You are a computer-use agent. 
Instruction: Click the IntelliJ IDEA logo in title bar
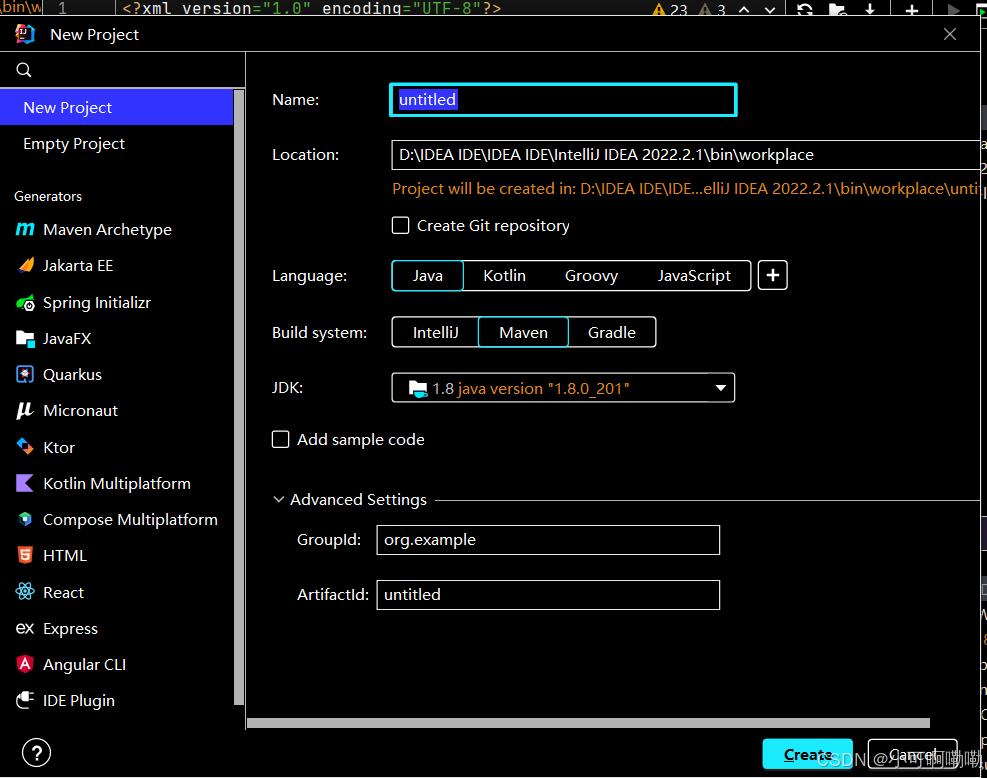pyautogui.click(x=25, y=34)
